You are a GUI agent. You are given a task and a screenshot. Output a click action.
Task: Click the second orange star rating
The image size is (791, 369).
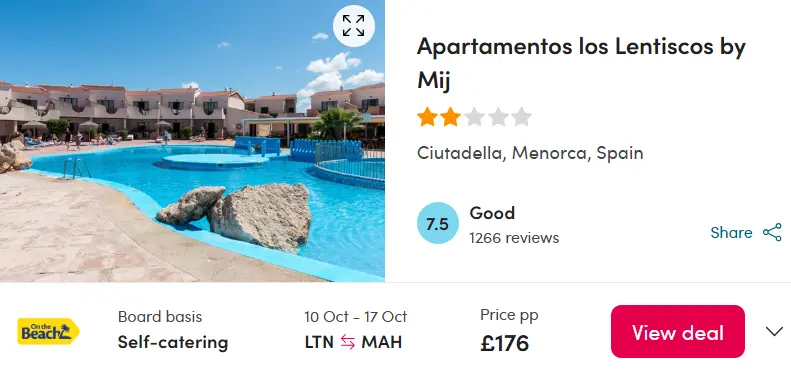(x=450, y=117)
